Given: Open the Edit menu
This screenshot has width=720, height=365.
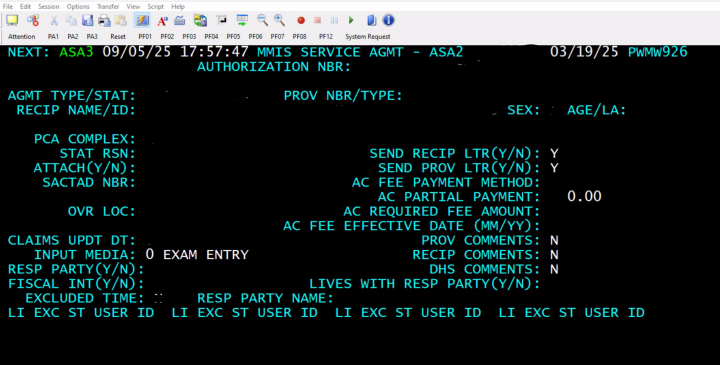Looking at the screenshot, I should tap(25, 6).
